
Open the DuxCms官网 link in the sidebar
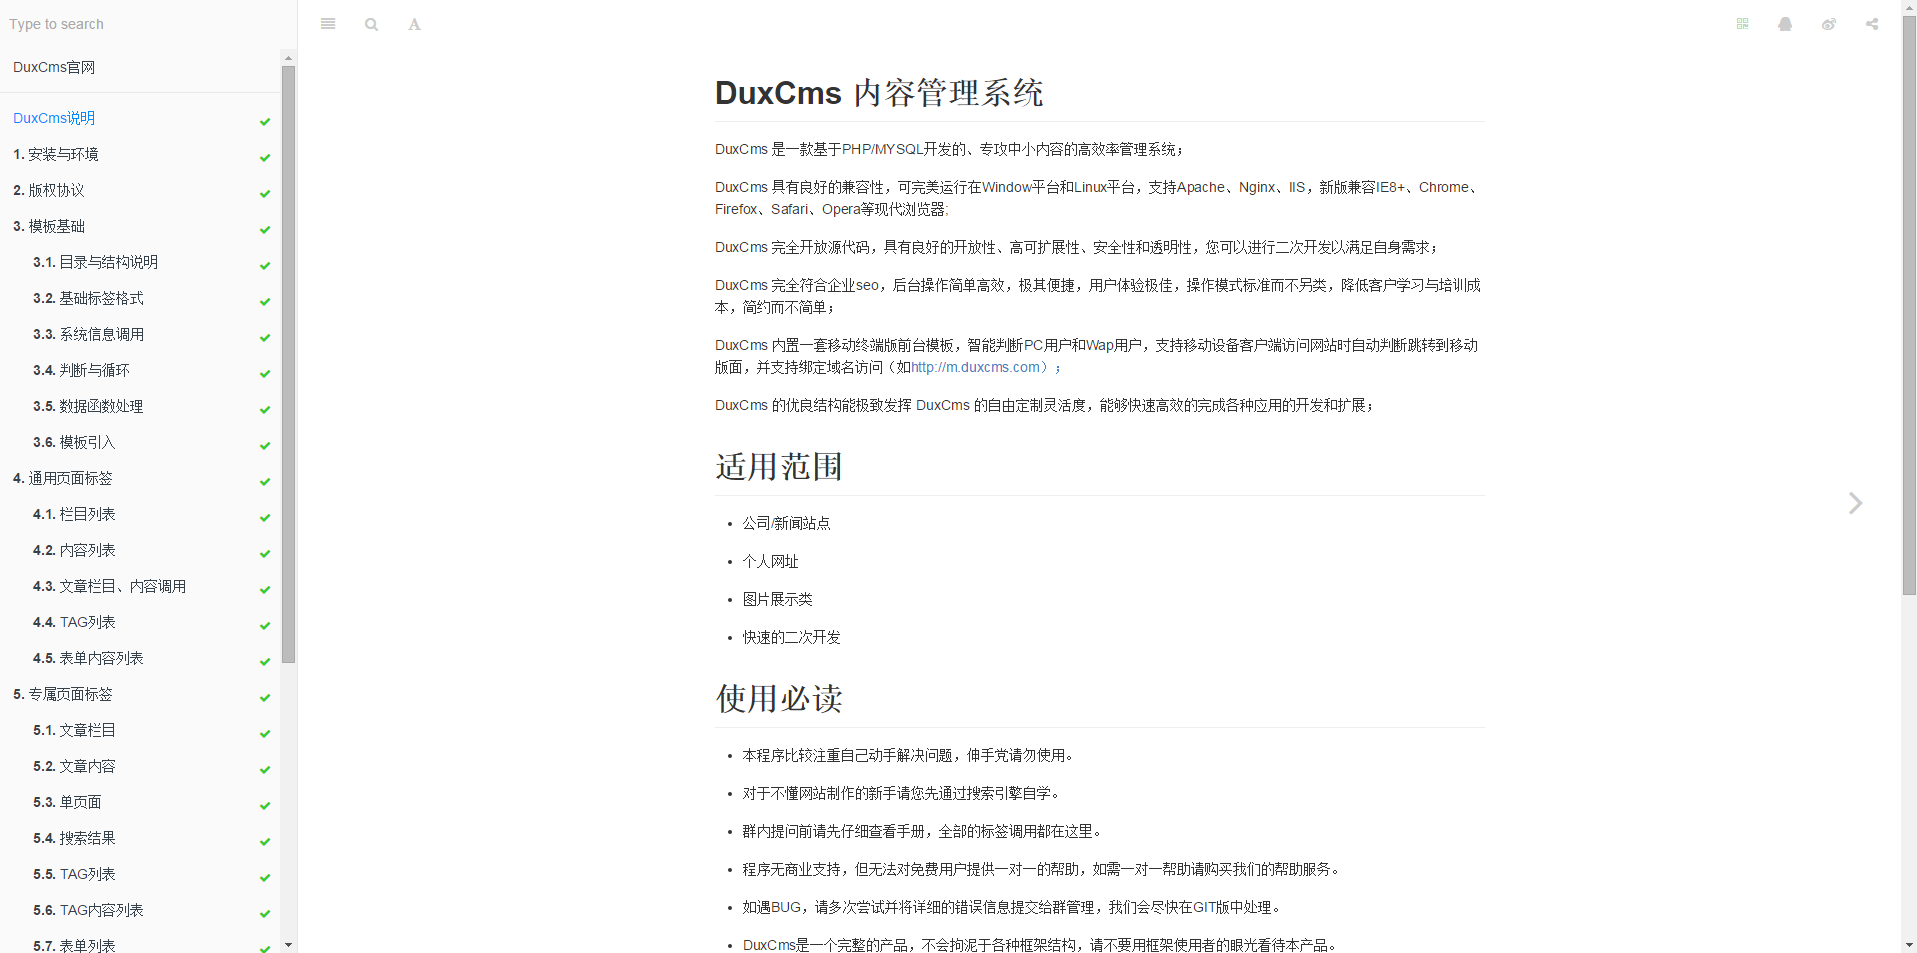tap(54, 67)
